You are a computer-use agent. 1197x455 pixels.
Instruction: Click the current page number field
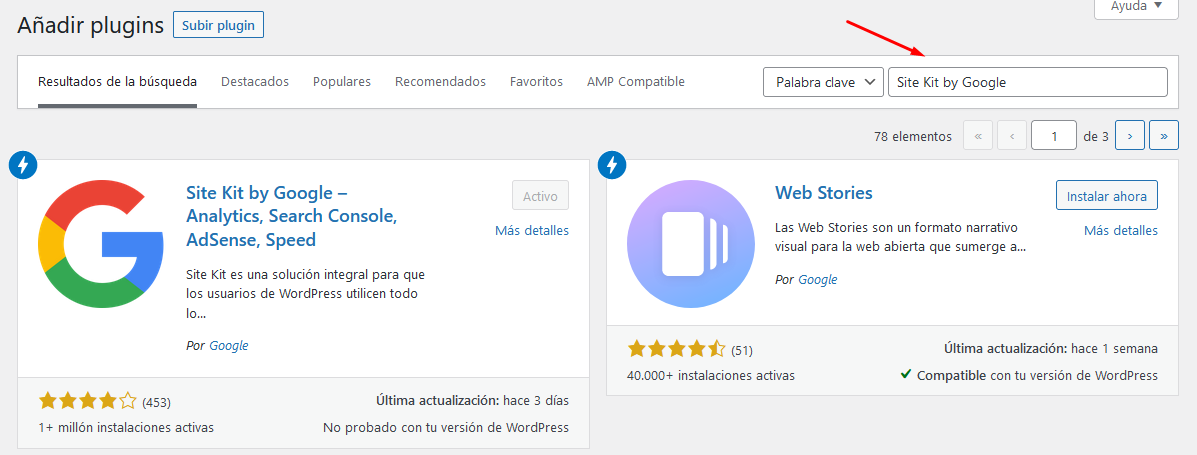click(x=1054, y=136)
